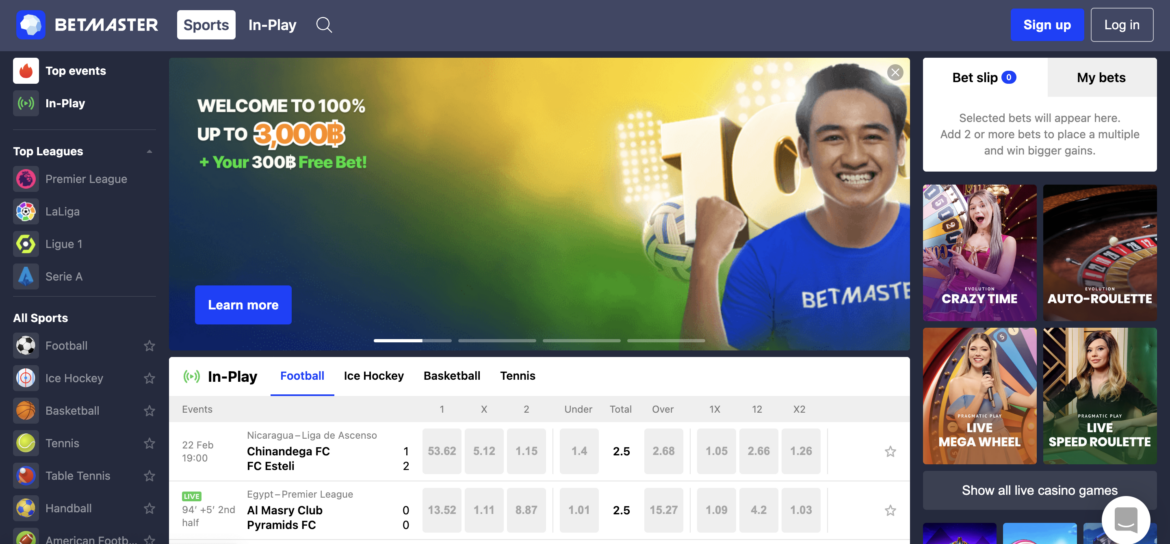Image resolution: width=1170 pixels, height=544 pixels.
Task: Select the Ice Hockey in-play tab
Action: tap(374, 376)
